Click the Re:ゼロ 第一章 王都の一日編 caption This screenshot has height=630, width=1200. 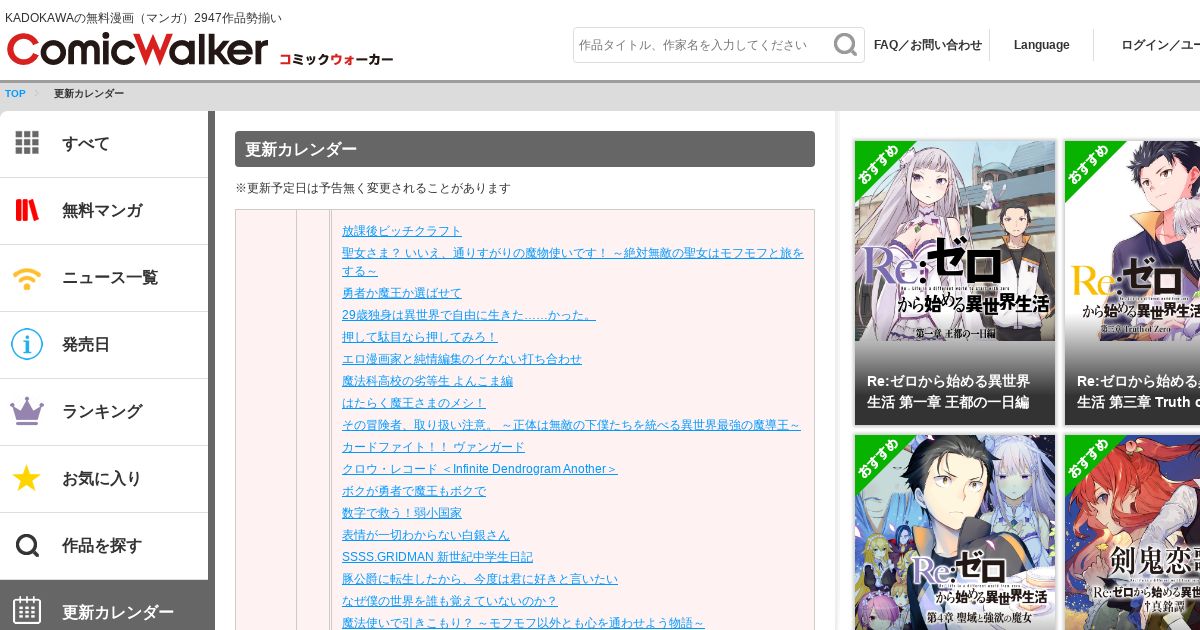[948, 391]
